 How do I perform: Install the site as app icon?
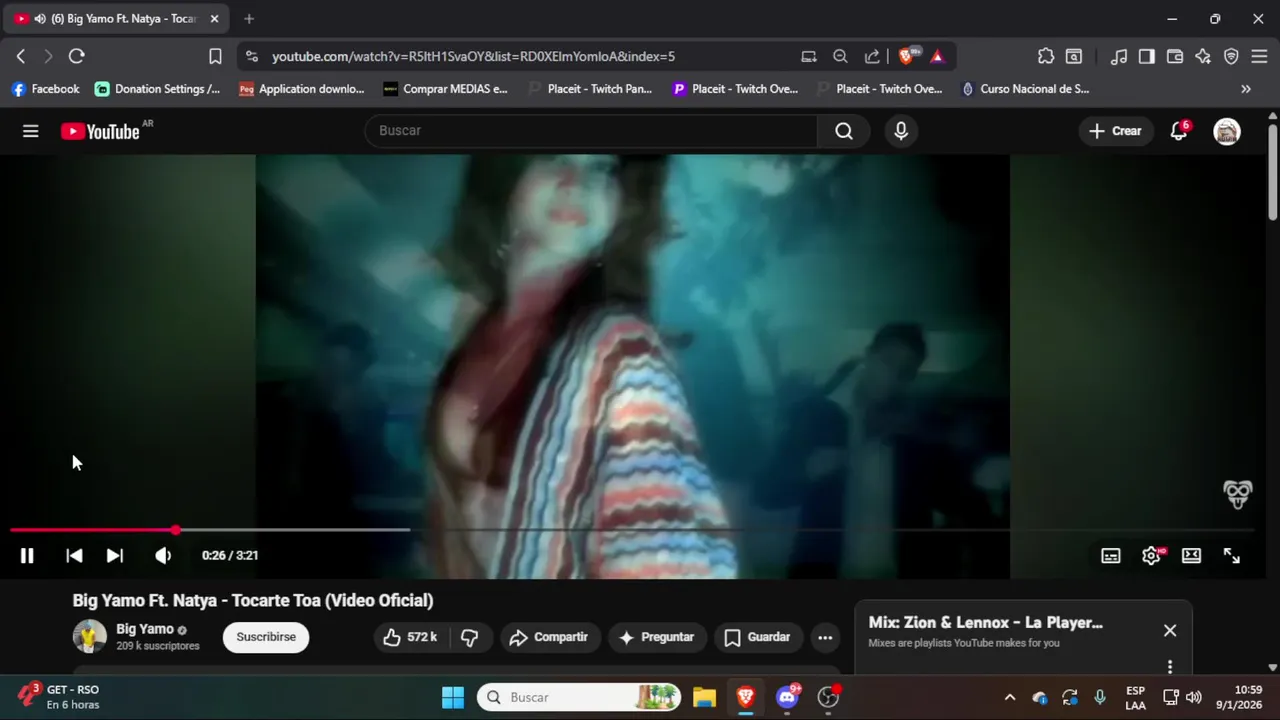coord(809,57)
